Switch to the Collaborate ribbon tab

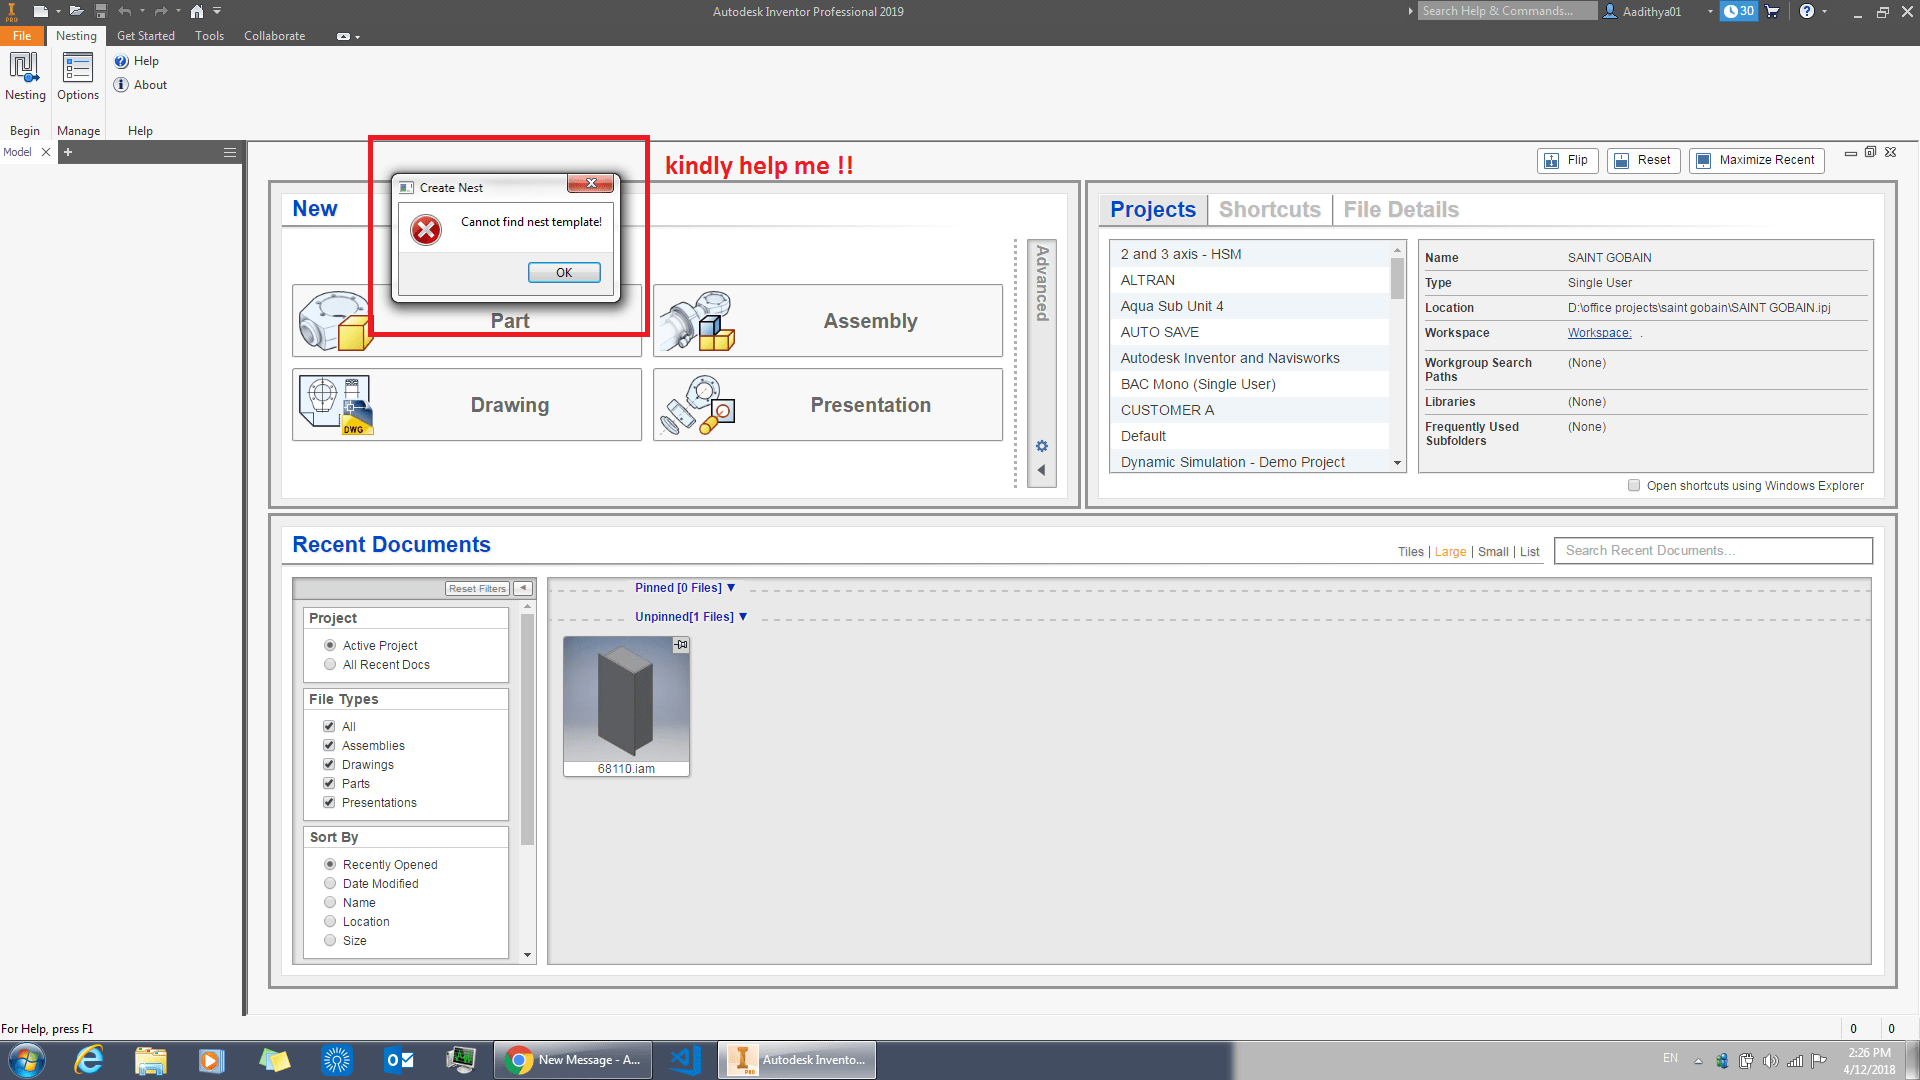coord(275,36)
